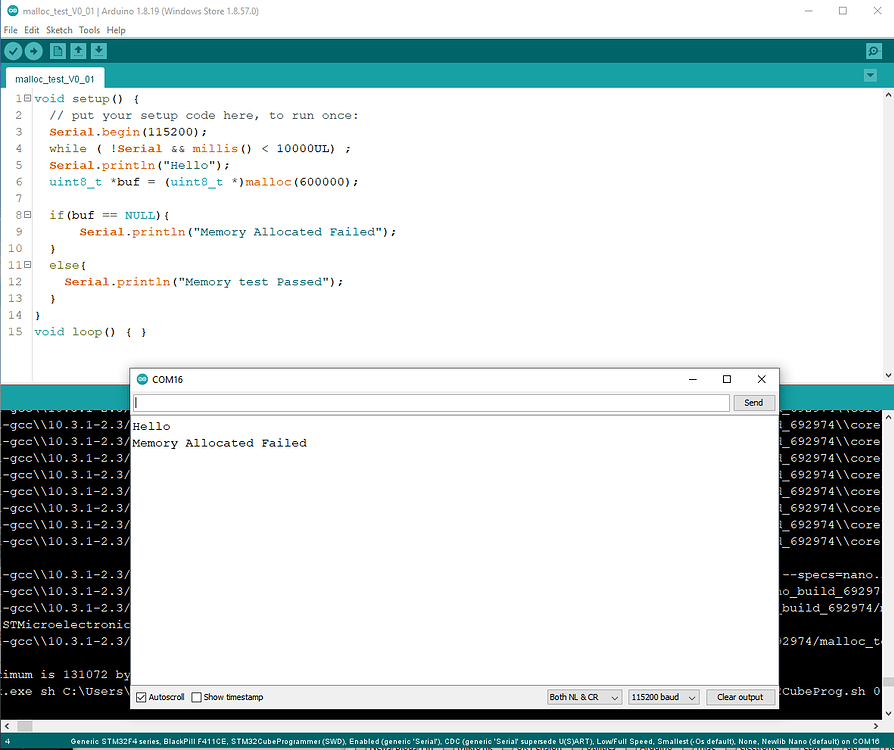Upload the sketch using the arrow icon
The width and height of the screenshot is (894, 750).
[33, 50]
